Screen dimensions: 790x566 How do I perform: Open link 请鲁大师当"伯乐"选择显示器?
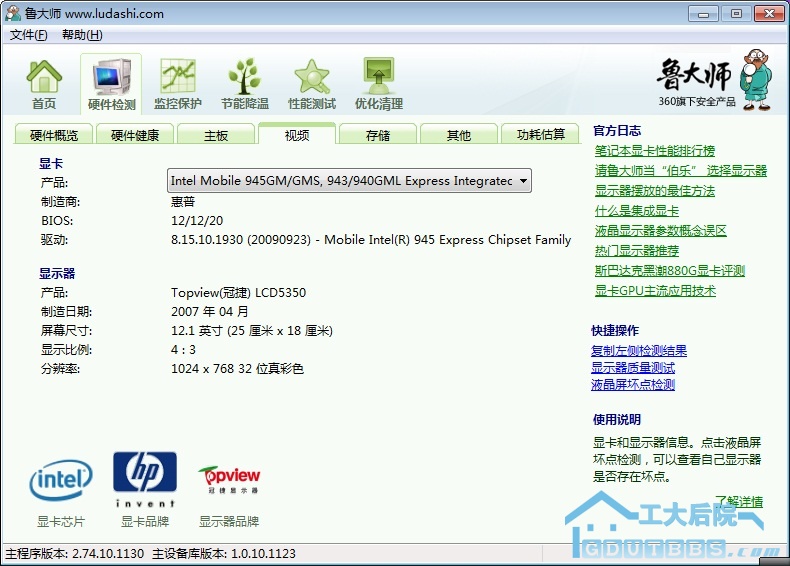pos(681,170)
